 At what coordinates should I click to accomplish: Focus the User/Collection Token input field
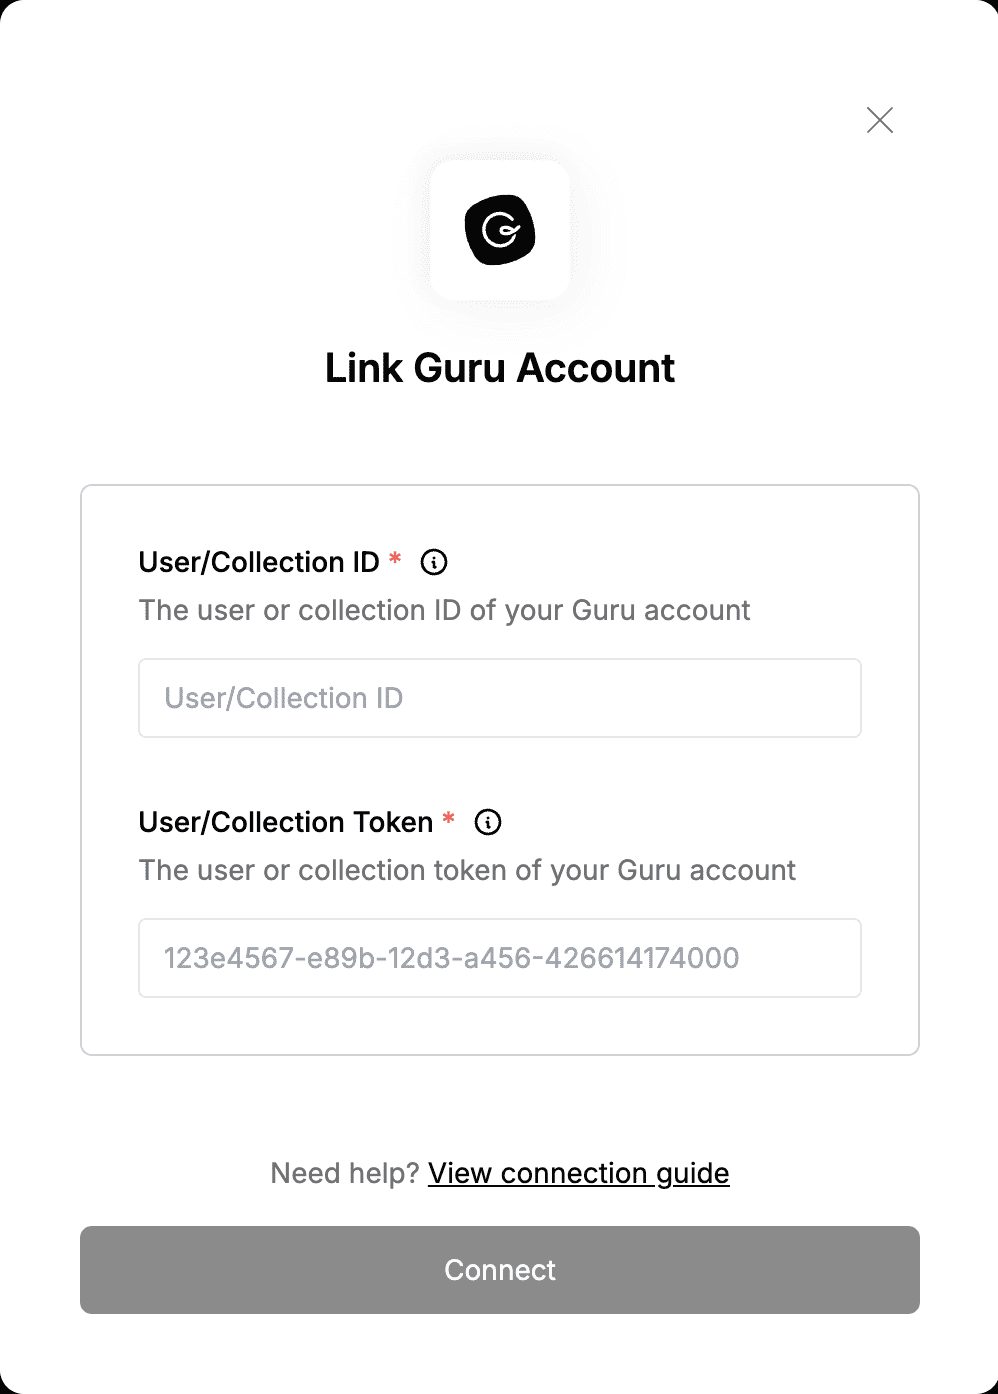tap(500, 958)
